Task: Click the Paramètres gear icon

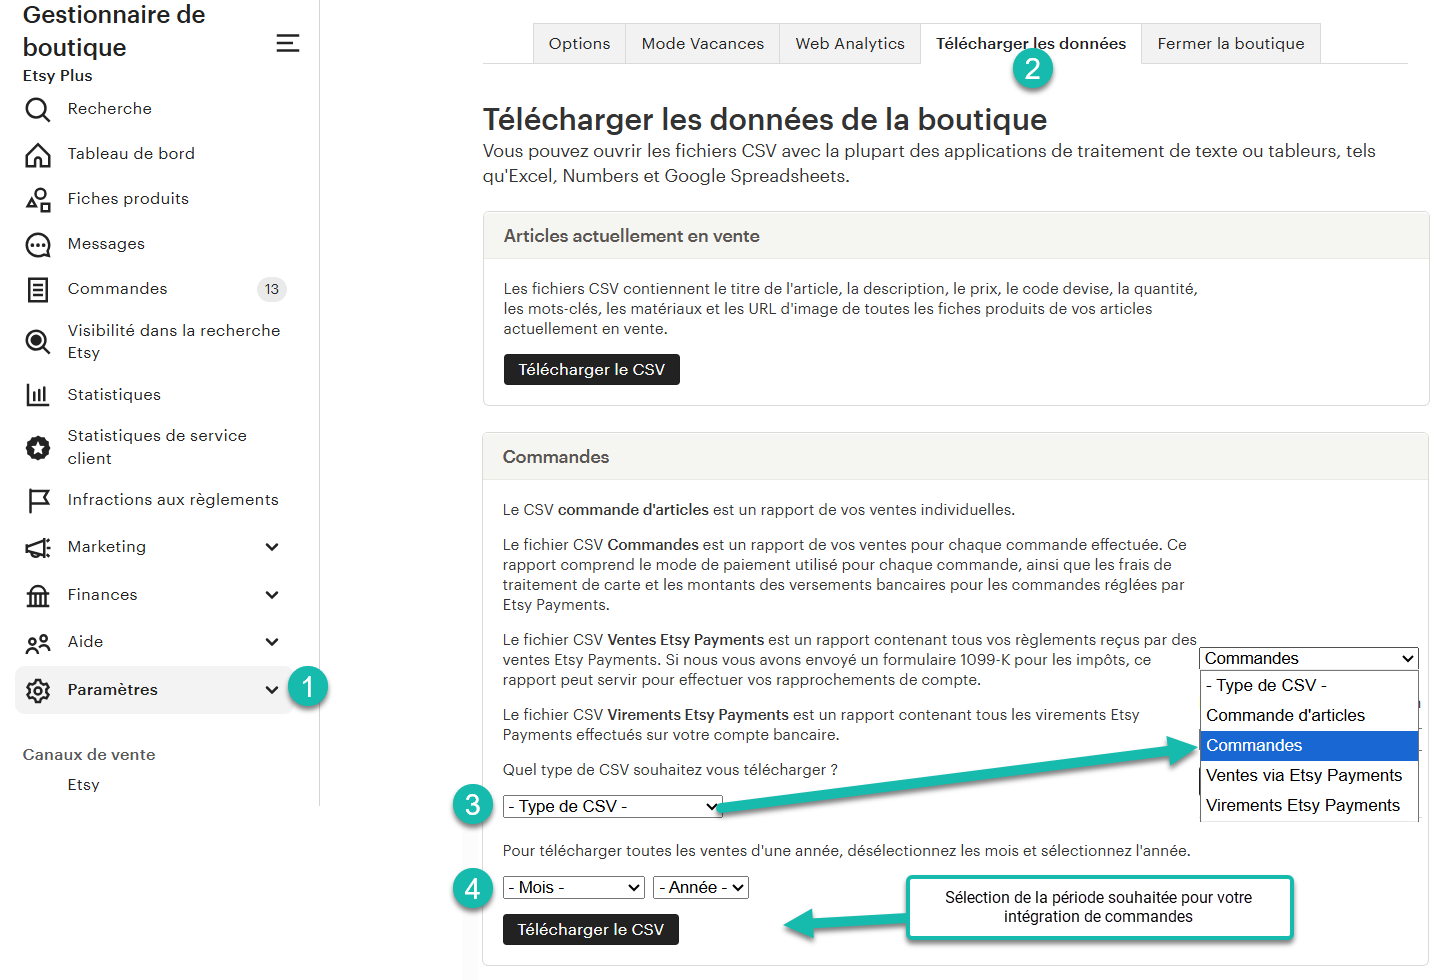Action: coord(38,690)
